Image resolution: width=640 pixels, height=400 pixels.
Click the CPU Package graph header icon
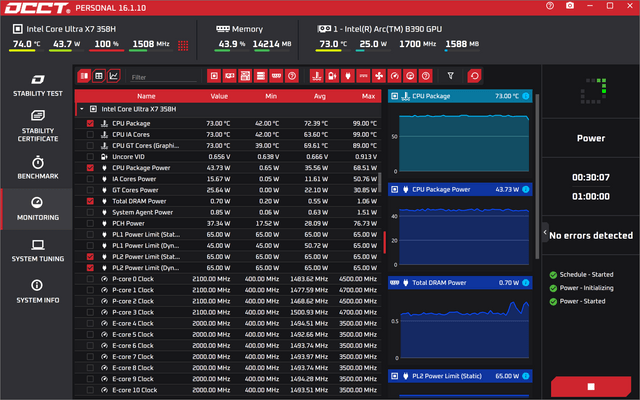pos(394,96)
